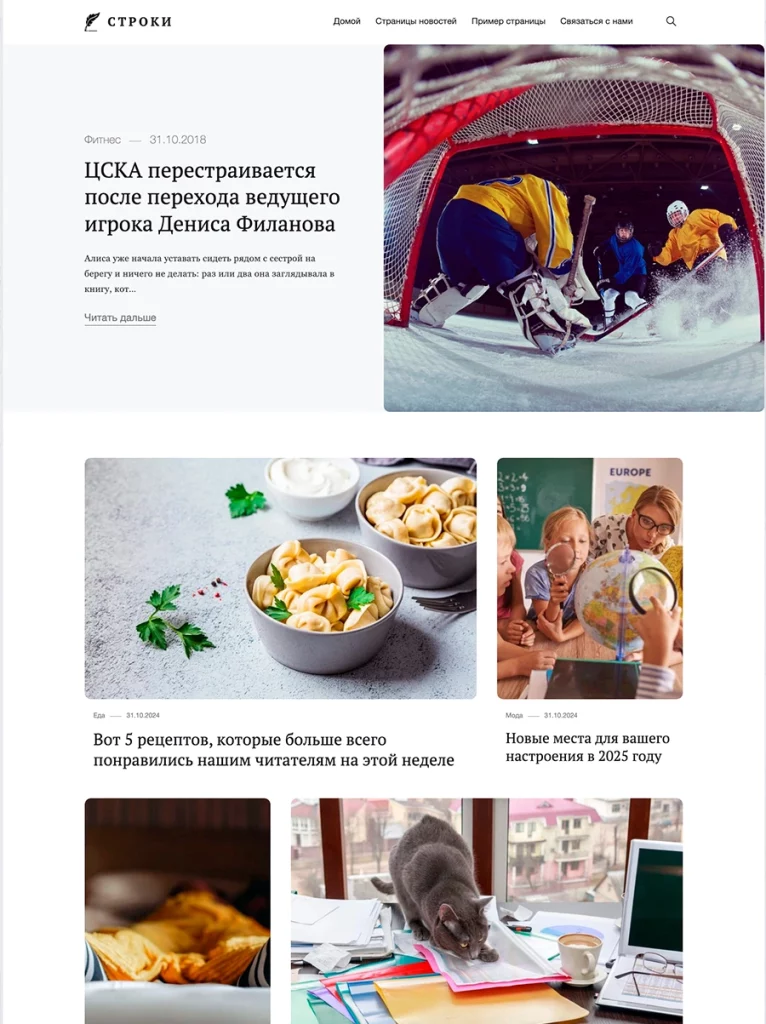The height and width of the screenshot is (1024, 766).
Task: Select the Еда category tag
Action: click(99, 715)
